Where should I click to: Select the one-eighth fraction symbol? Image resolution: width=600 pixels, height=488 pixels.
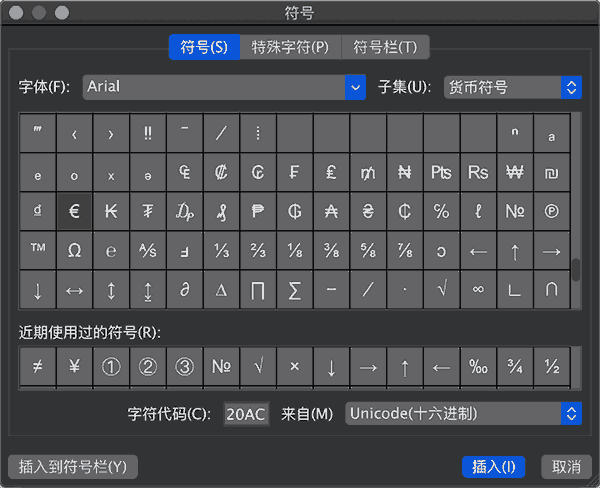coord(295,251)
